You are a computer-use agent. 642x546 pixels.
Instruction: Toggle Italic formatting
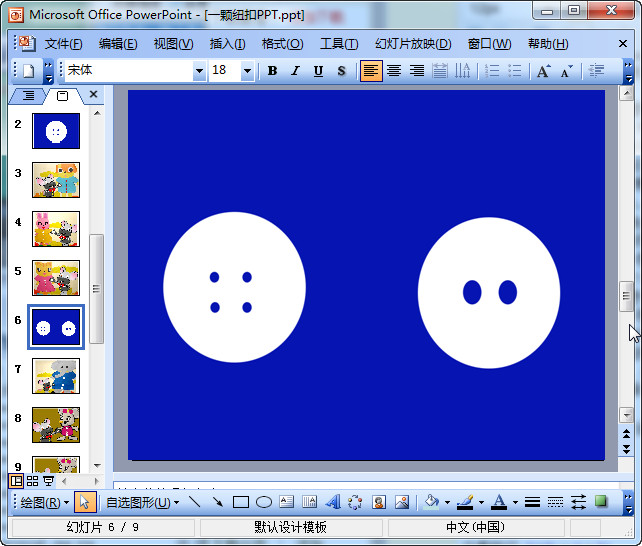[x=295, y=71]
